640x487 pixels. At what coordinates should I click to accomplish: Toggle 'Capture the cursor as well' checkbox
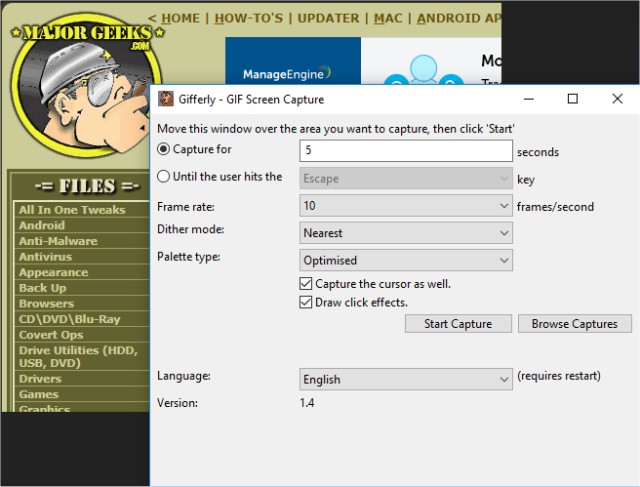point(306,284)
